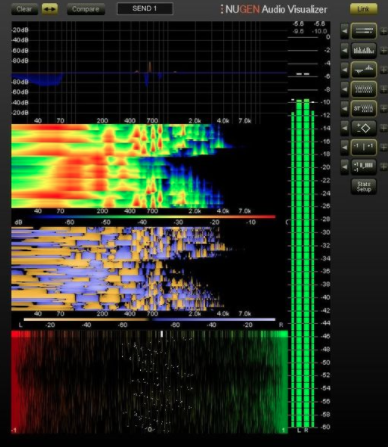The height and width of the screenshot is (447, 388).
Task: Click the Compare button
Action: coord(86,9)
